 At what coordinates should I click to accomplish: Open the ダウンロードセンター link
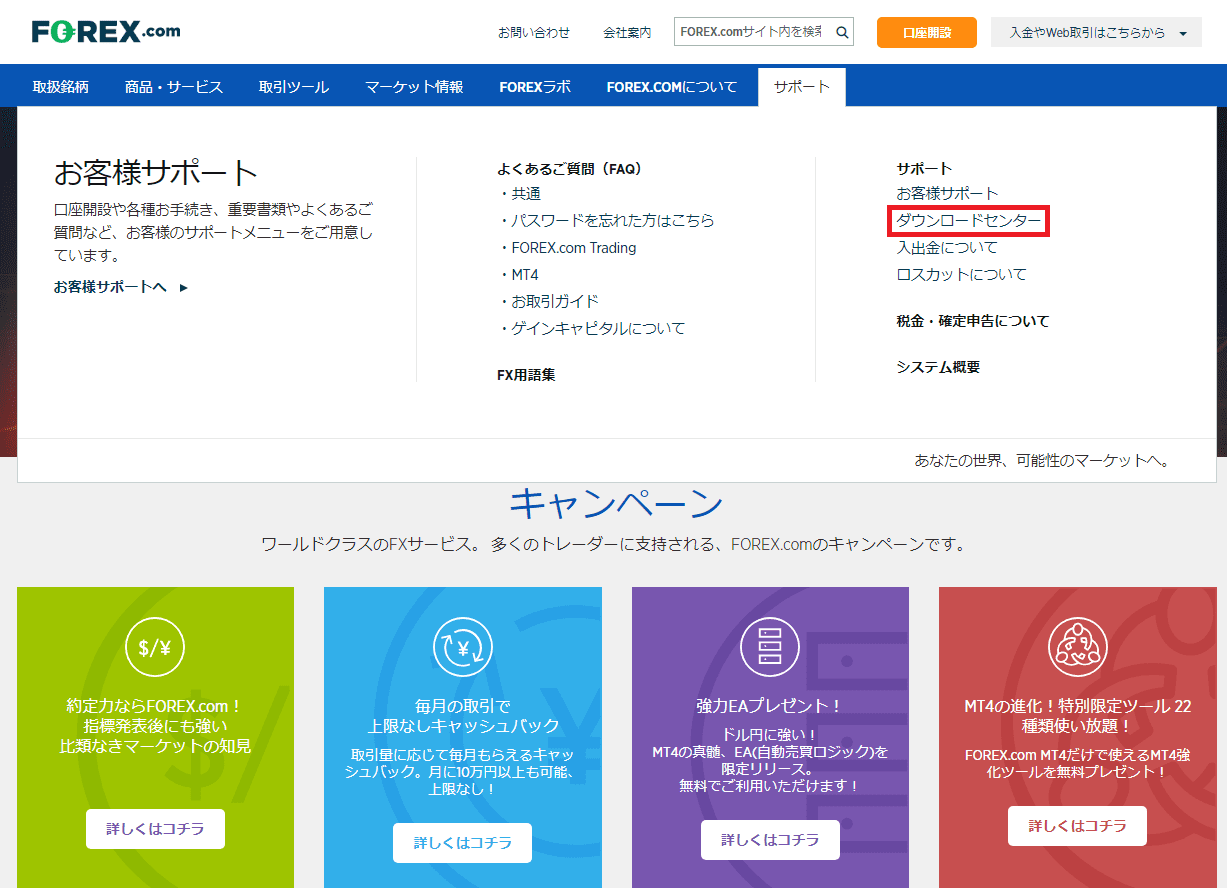(x=968, y=221)
